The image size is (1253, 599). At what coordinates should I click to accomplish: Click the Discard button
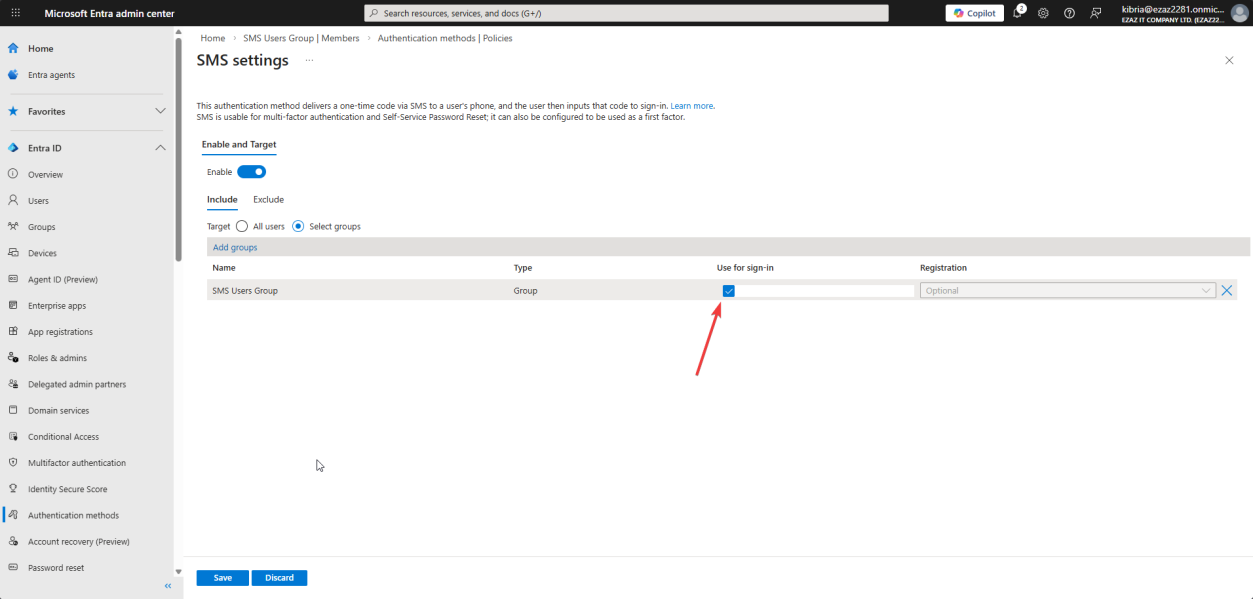click(x=279, y=578)
